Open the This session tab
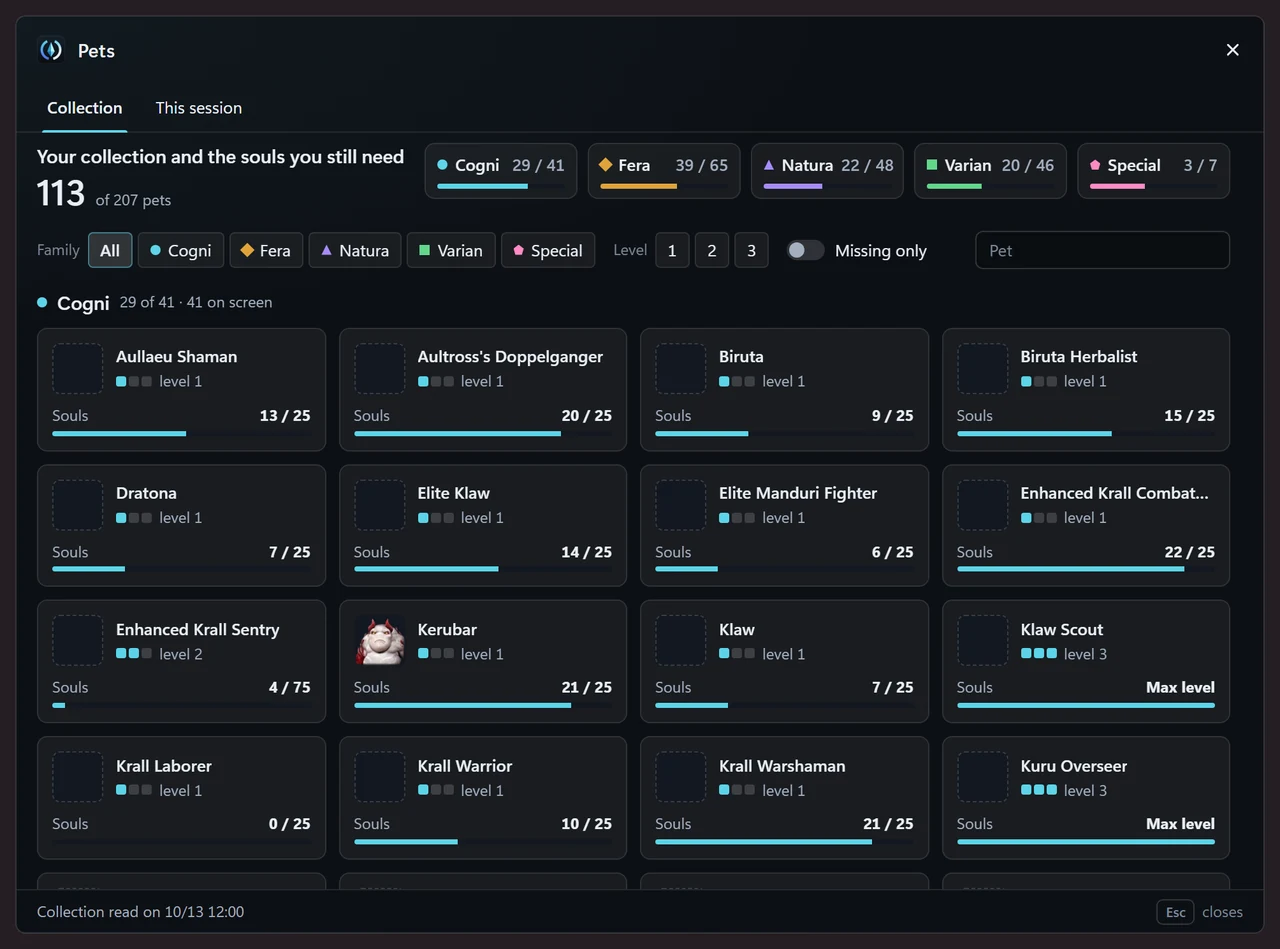Viewport: 1280px width, 949px height. (199, 108)
